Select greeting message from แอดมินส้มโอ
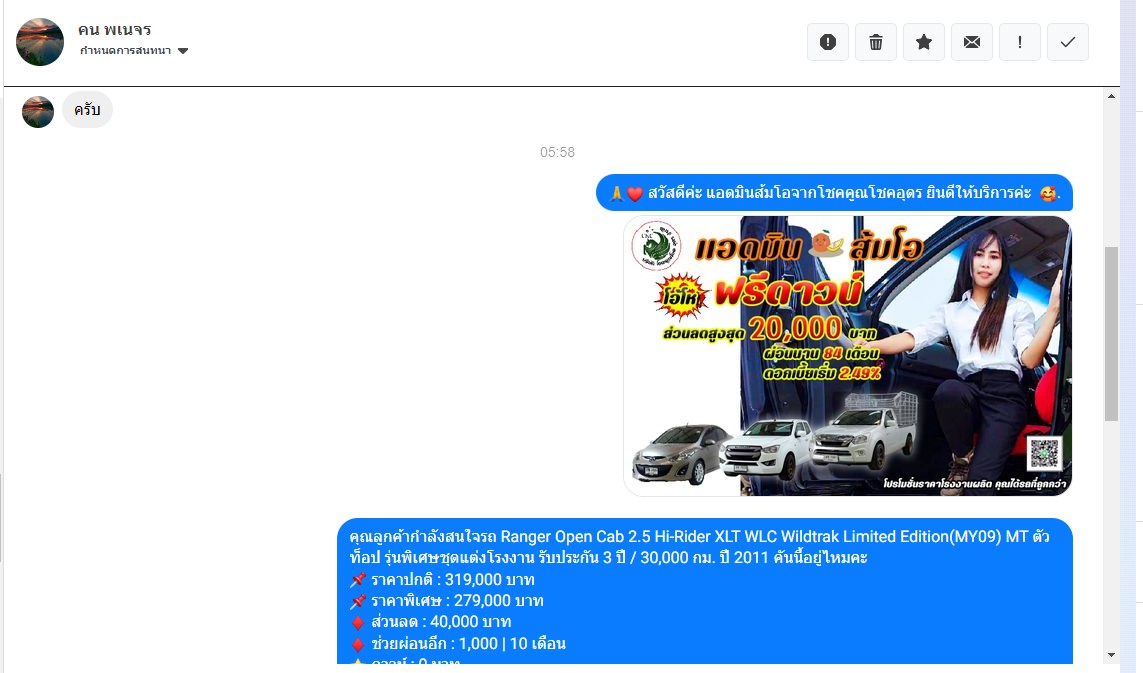The height and width of the screenshot is (673, 1143). (x=834, y=193)
